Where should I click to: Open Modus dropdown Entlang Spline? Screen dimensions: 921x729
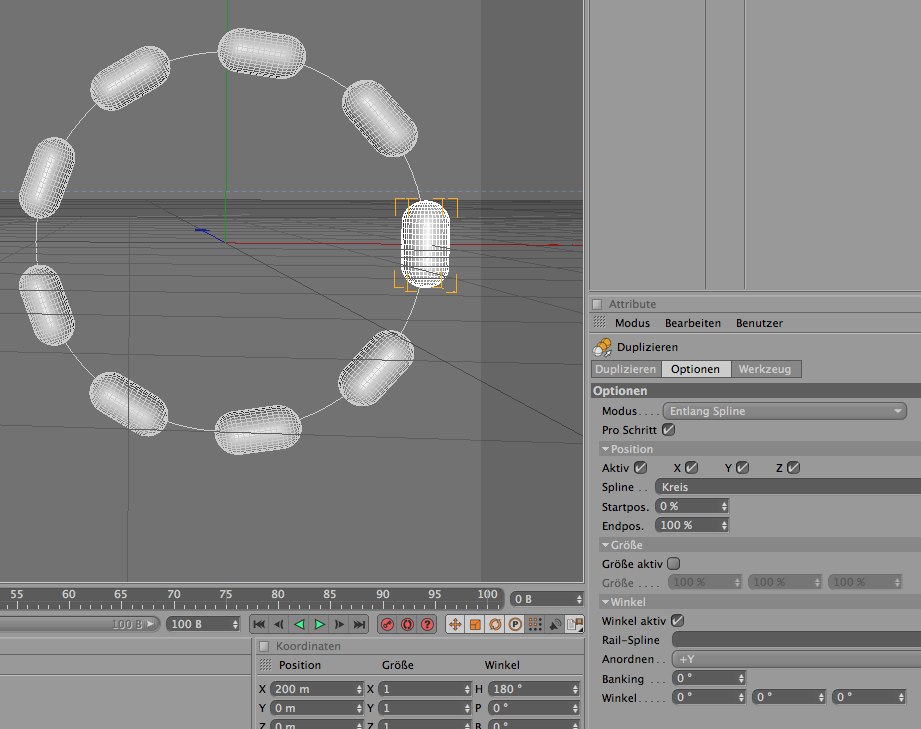click(785, 411)
